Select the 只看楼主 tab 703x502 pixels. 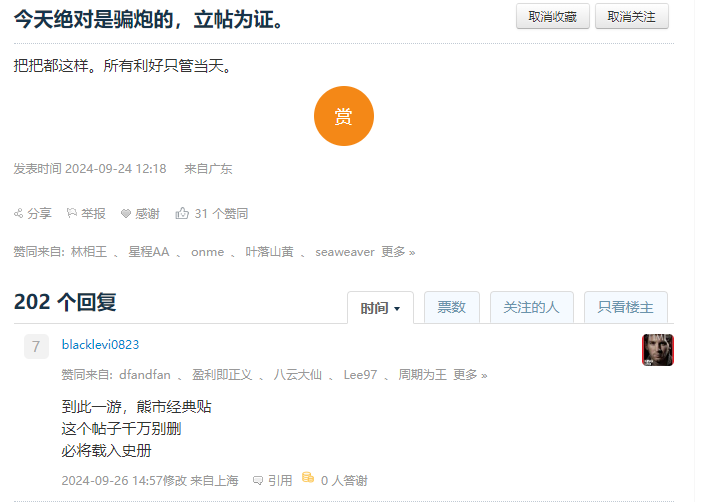coord(626,307)
